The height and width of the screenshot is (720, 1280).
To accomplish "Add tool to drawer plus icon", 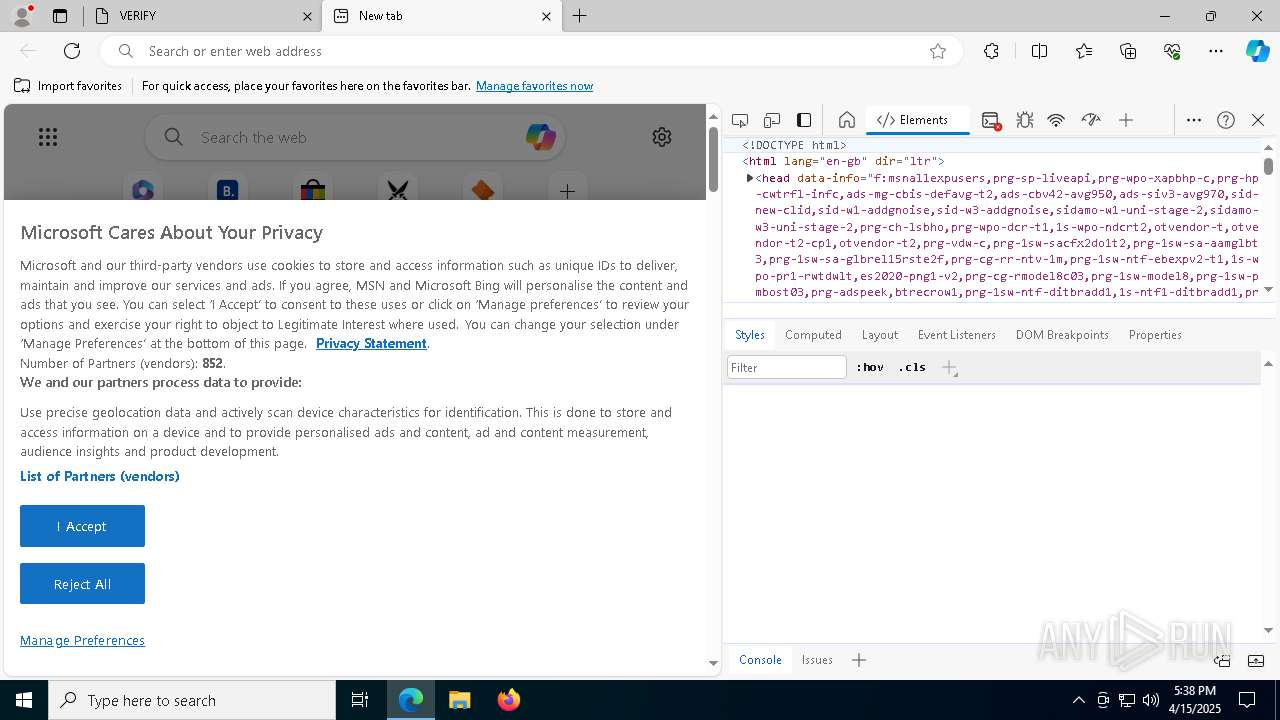I will click(x=859, y=660).
